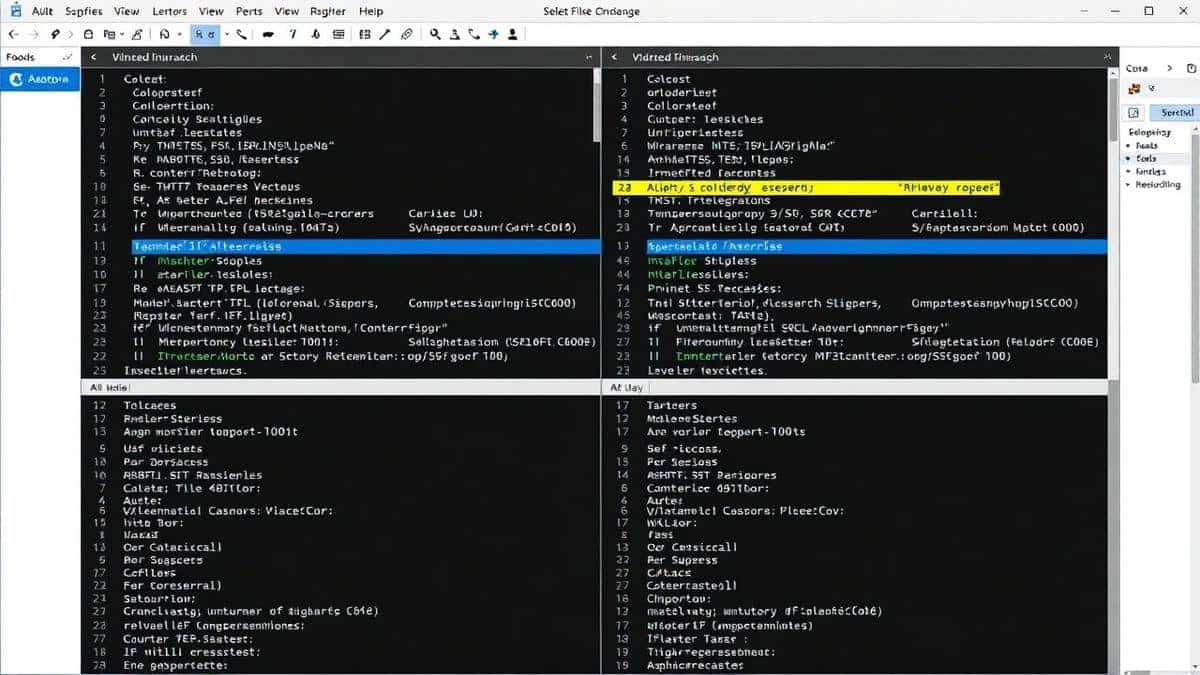Open the Perts menu
Viewport: 1200px width, 675px height.
[x=249, y=11]
